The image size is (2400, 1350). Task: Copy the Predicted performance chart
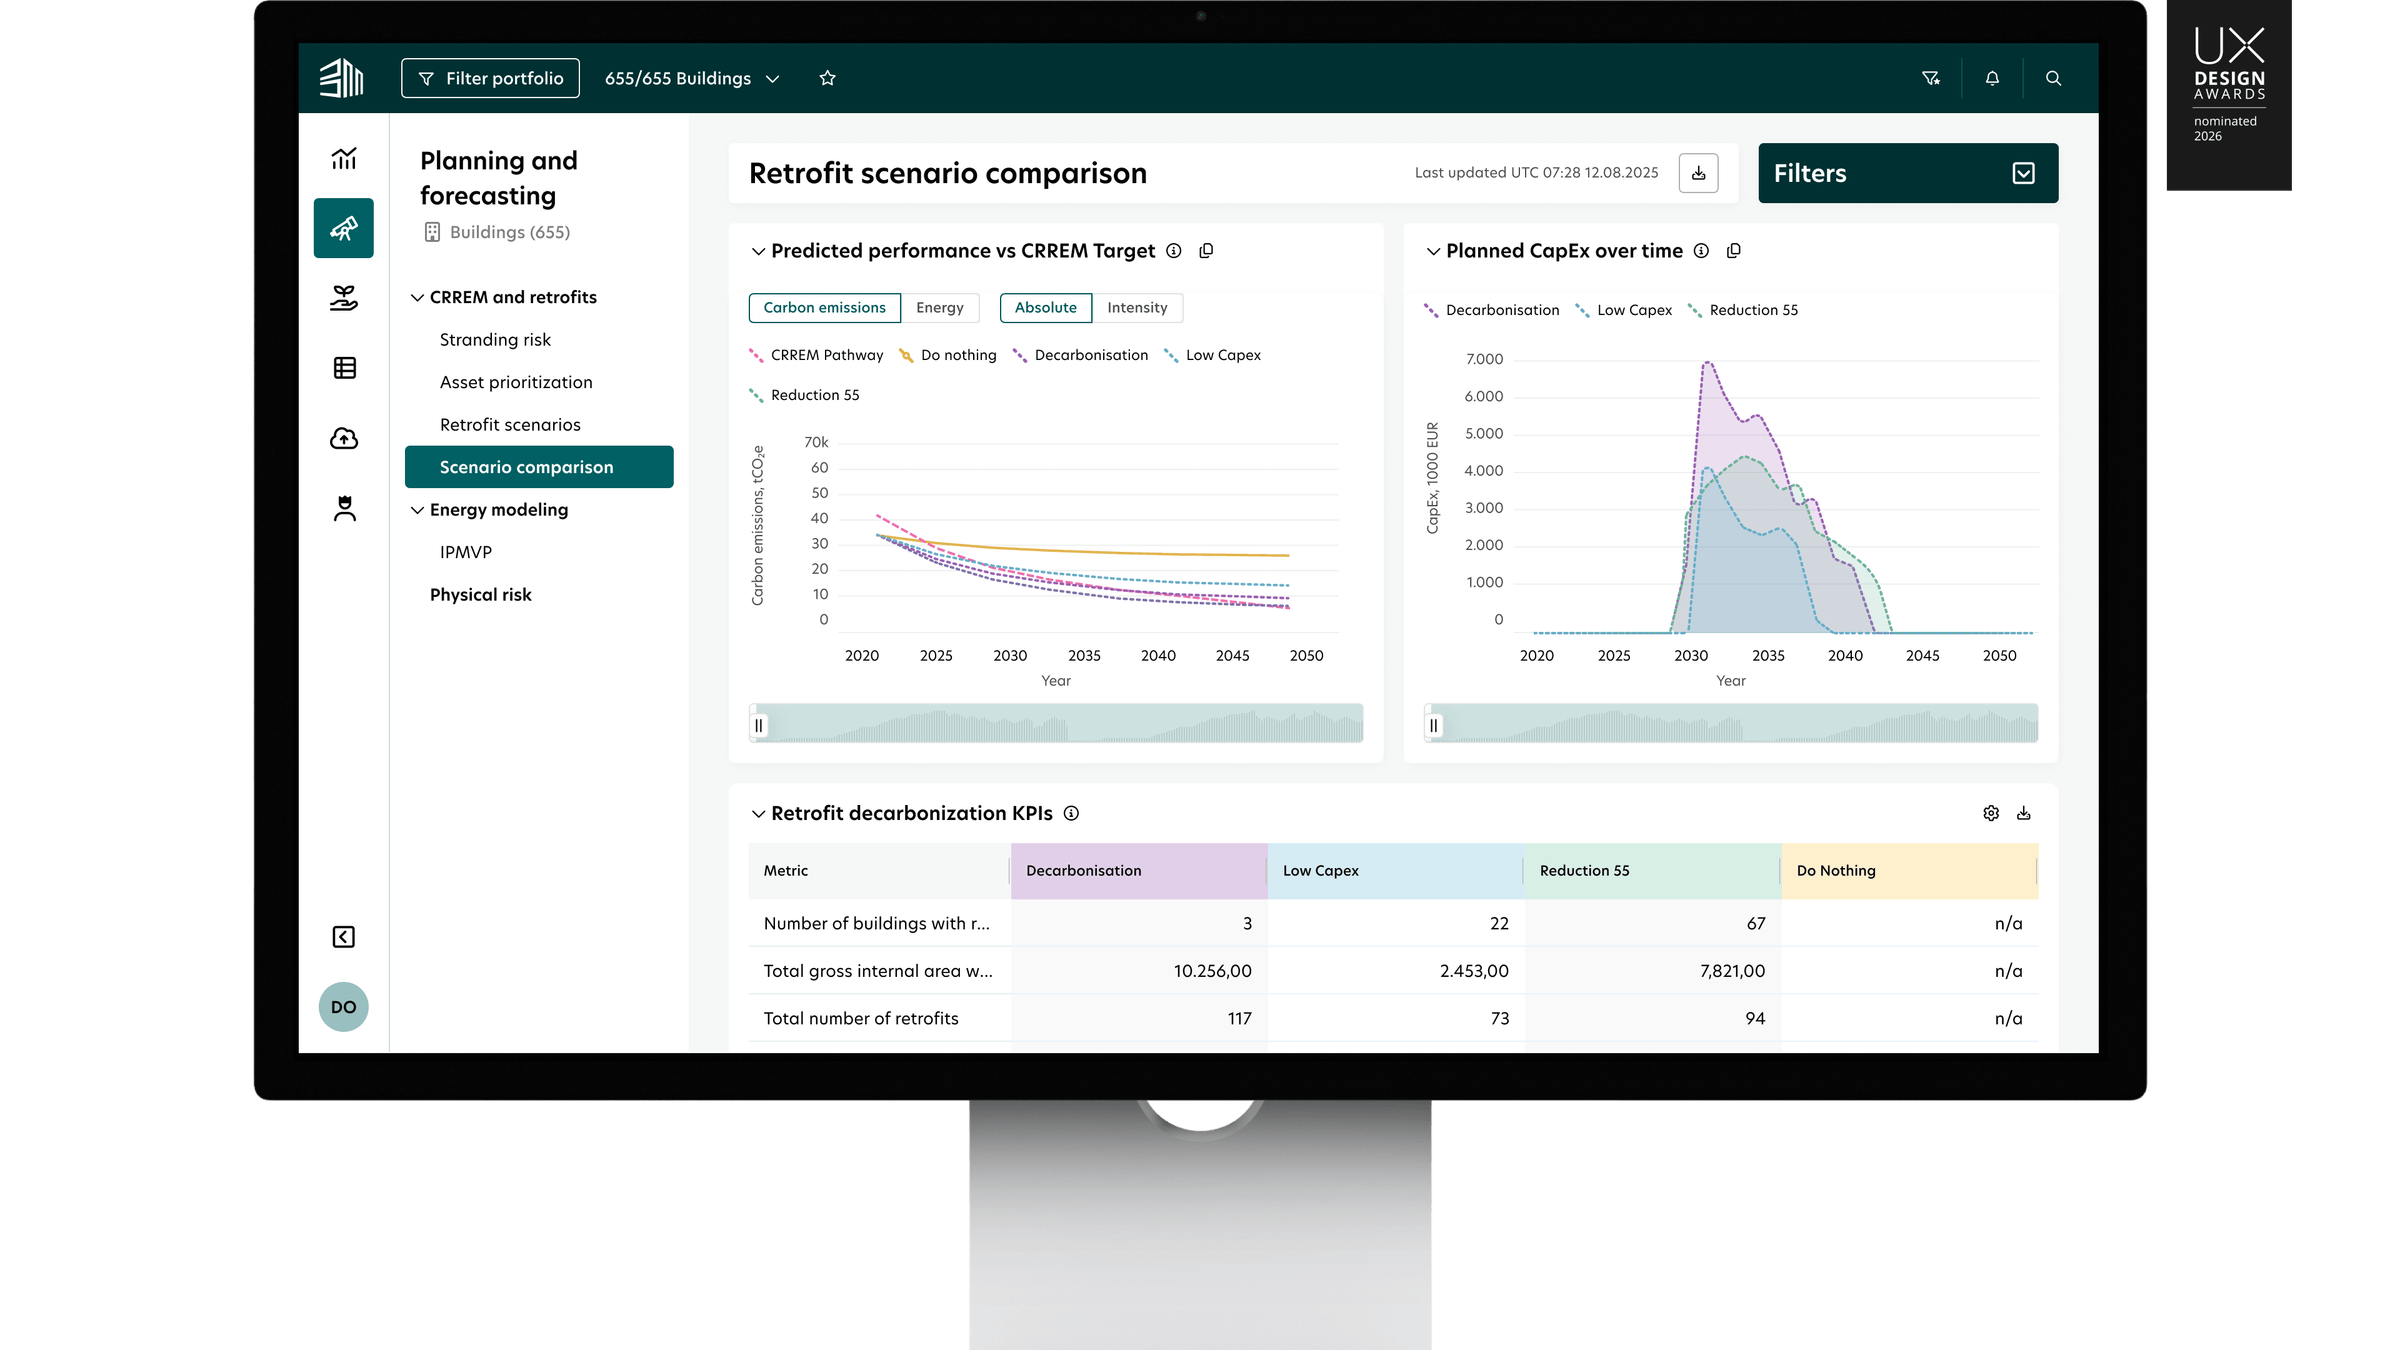[1206, 251]
